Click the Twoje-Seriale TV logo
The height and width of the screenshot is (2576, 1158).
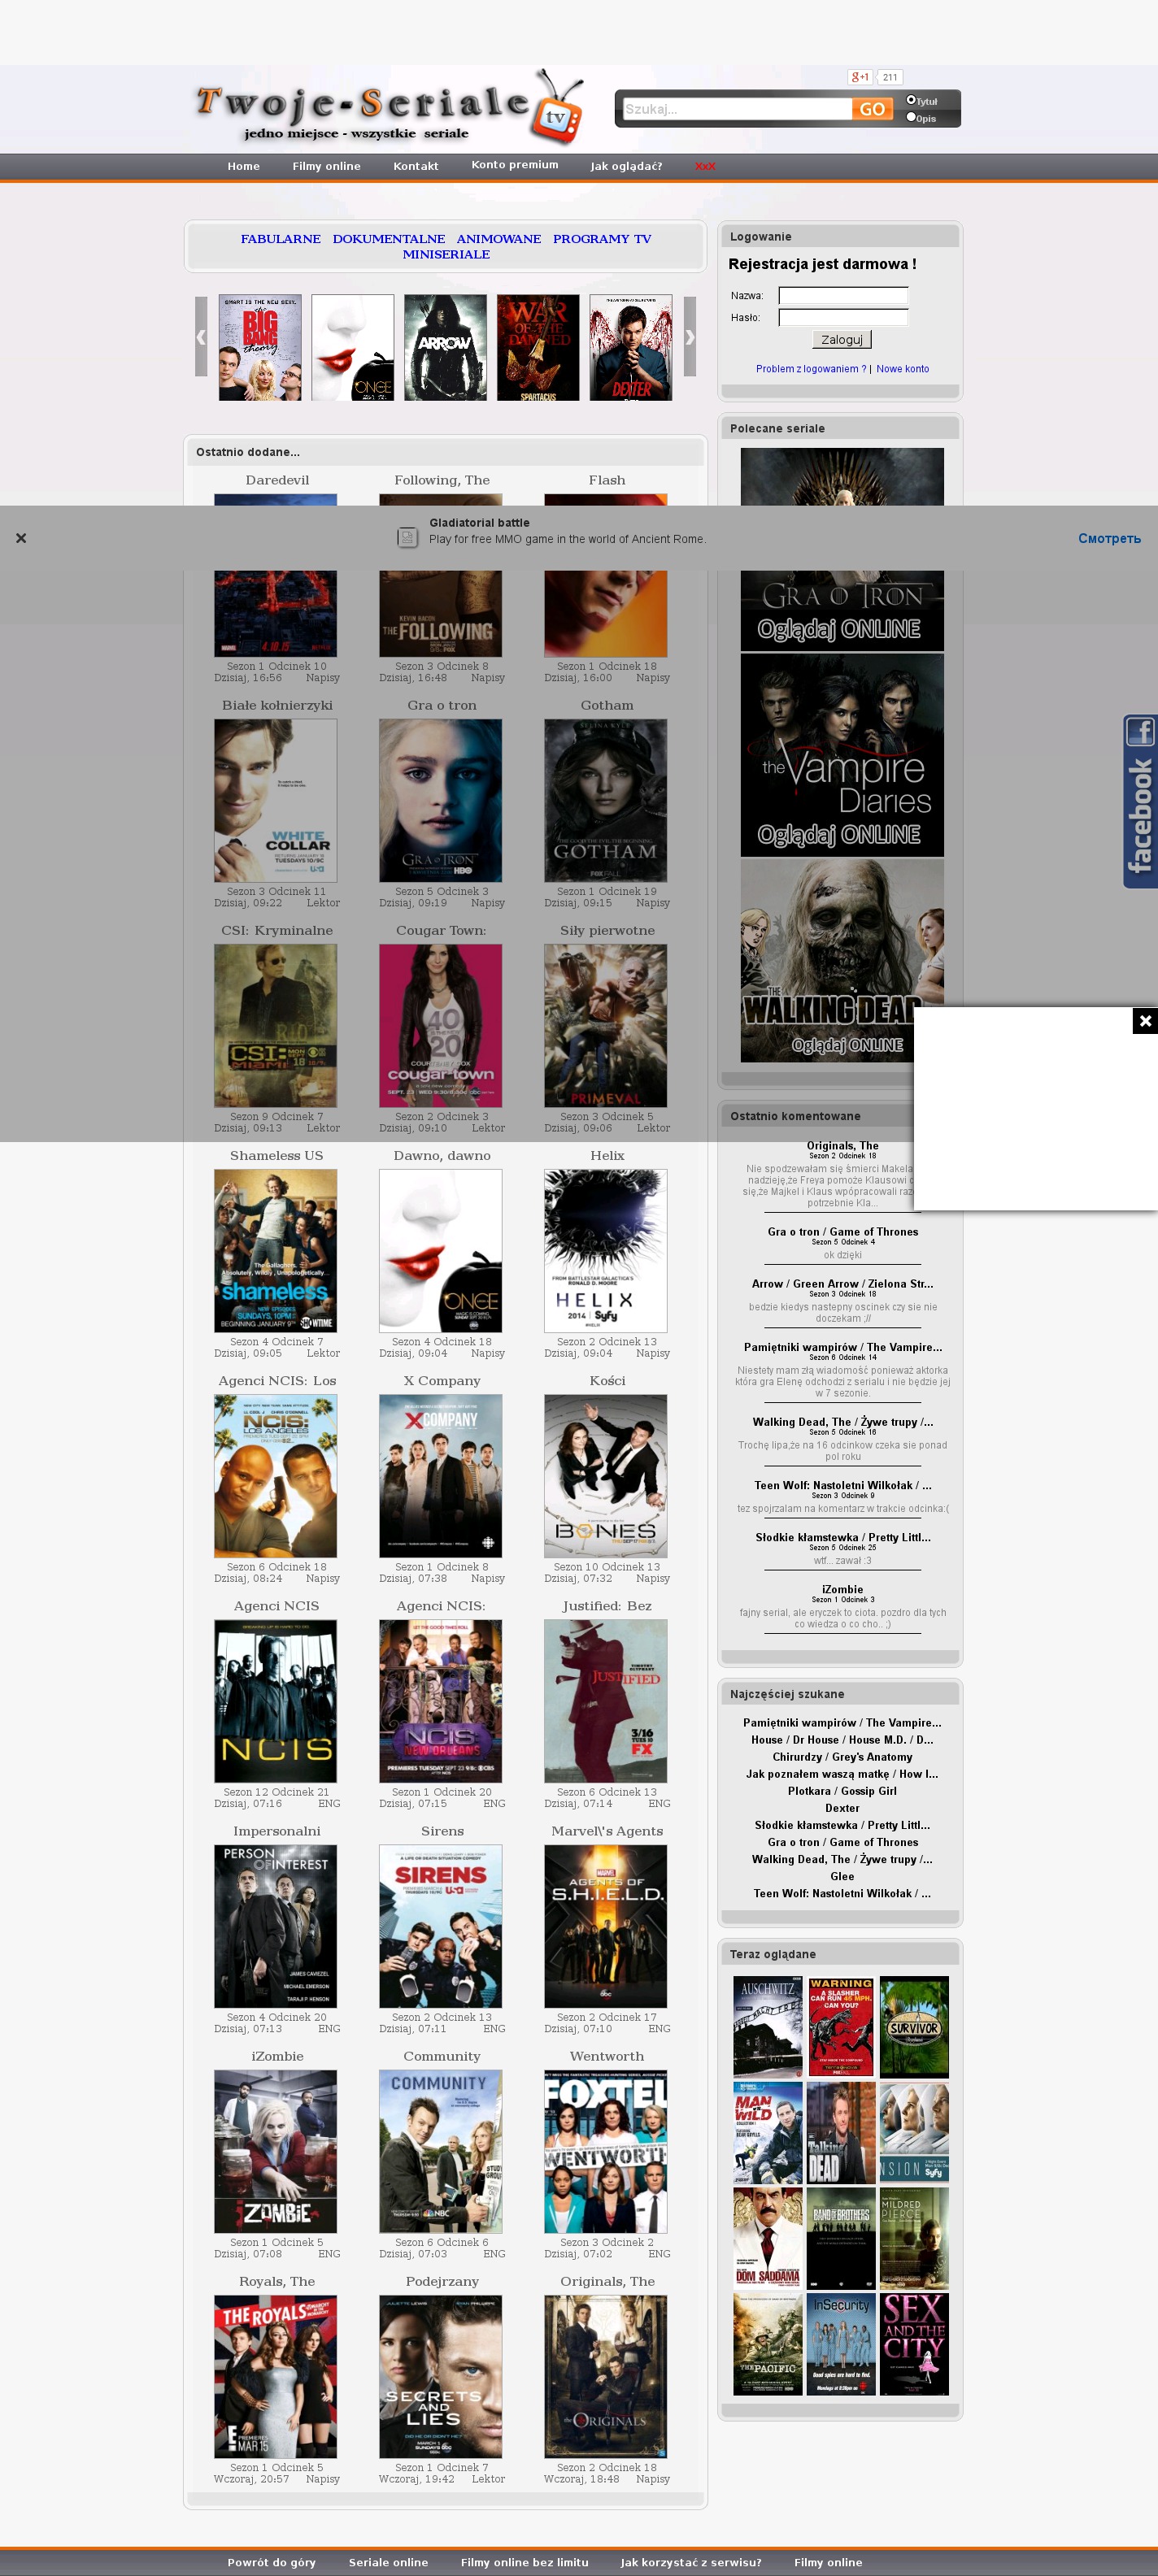point(389,108)
